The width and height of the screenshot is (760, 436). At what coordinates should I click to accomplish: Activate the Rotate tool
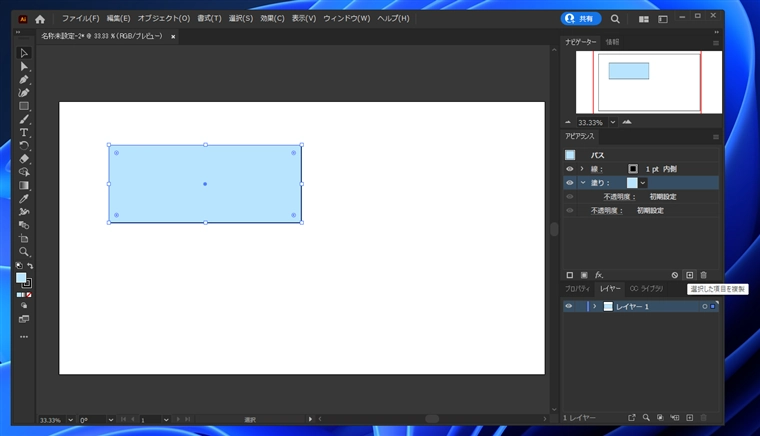point(24,145)
